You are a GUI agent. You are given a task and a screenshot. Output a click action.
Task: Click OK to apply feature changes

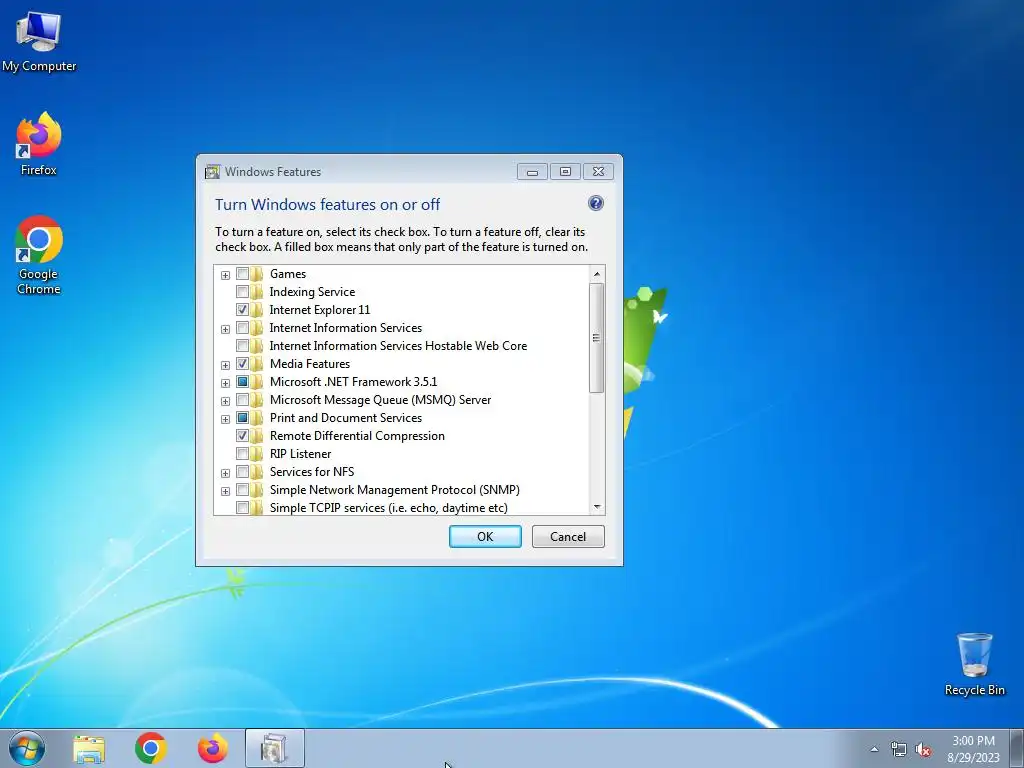pos(485,536)
